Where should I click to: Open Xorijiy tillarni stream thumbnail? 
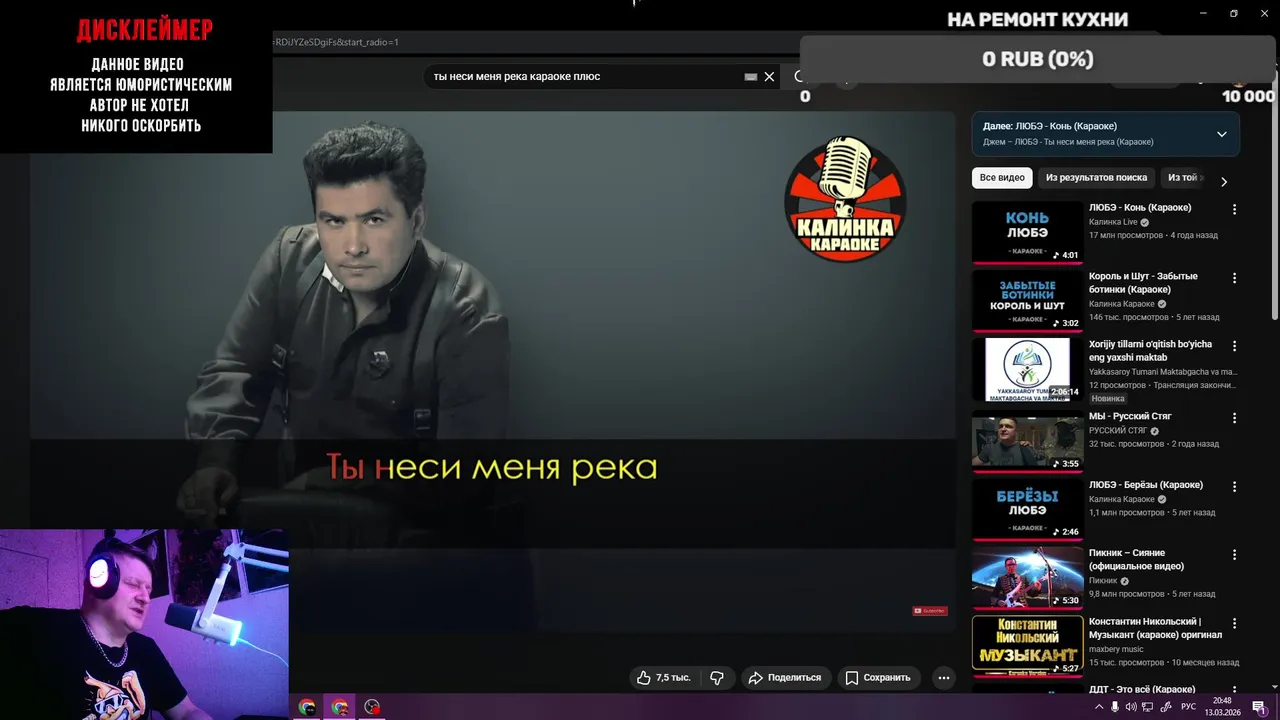pos(1027,370)
